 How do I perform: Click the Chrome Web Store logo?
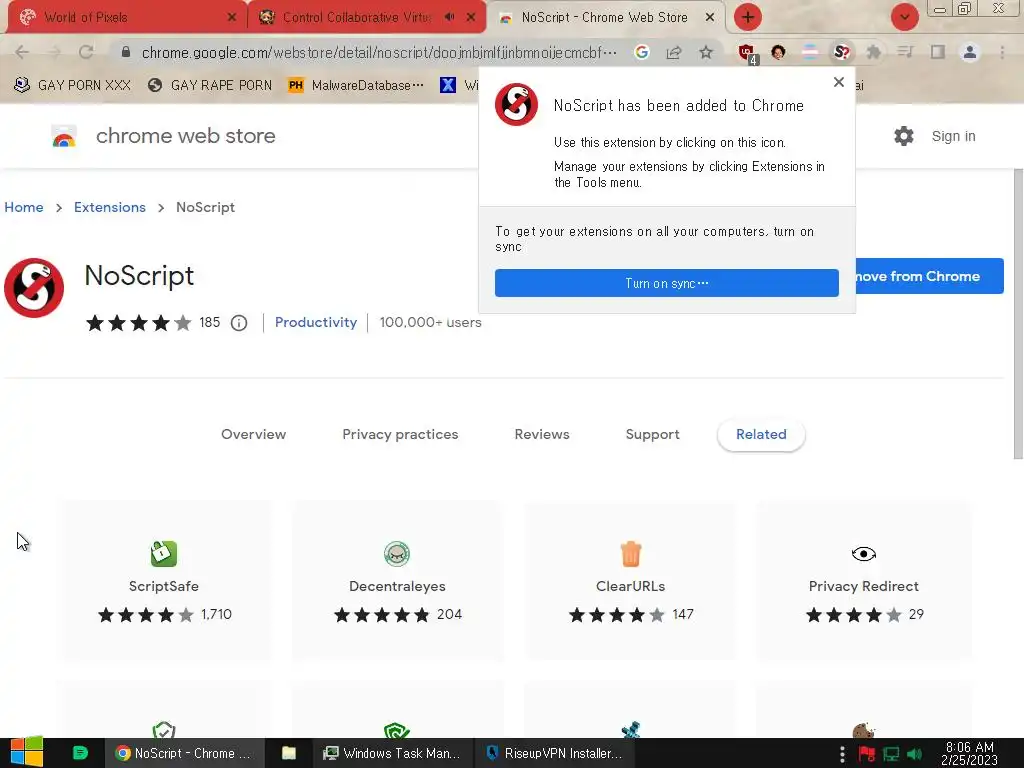coord(64,136)
